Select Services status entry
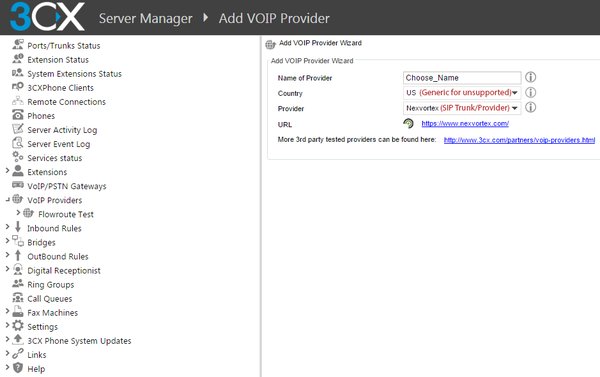This screenshot has width=600, height=377. pos(54,158)
